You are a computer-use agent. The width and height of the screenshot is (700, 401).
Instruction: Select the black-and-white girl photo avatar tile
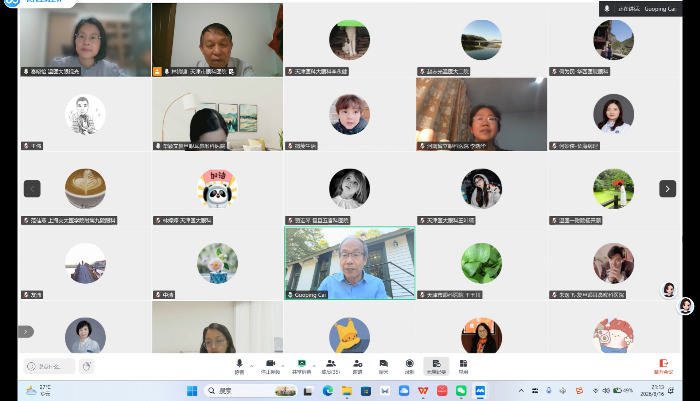tap(350, 188)
